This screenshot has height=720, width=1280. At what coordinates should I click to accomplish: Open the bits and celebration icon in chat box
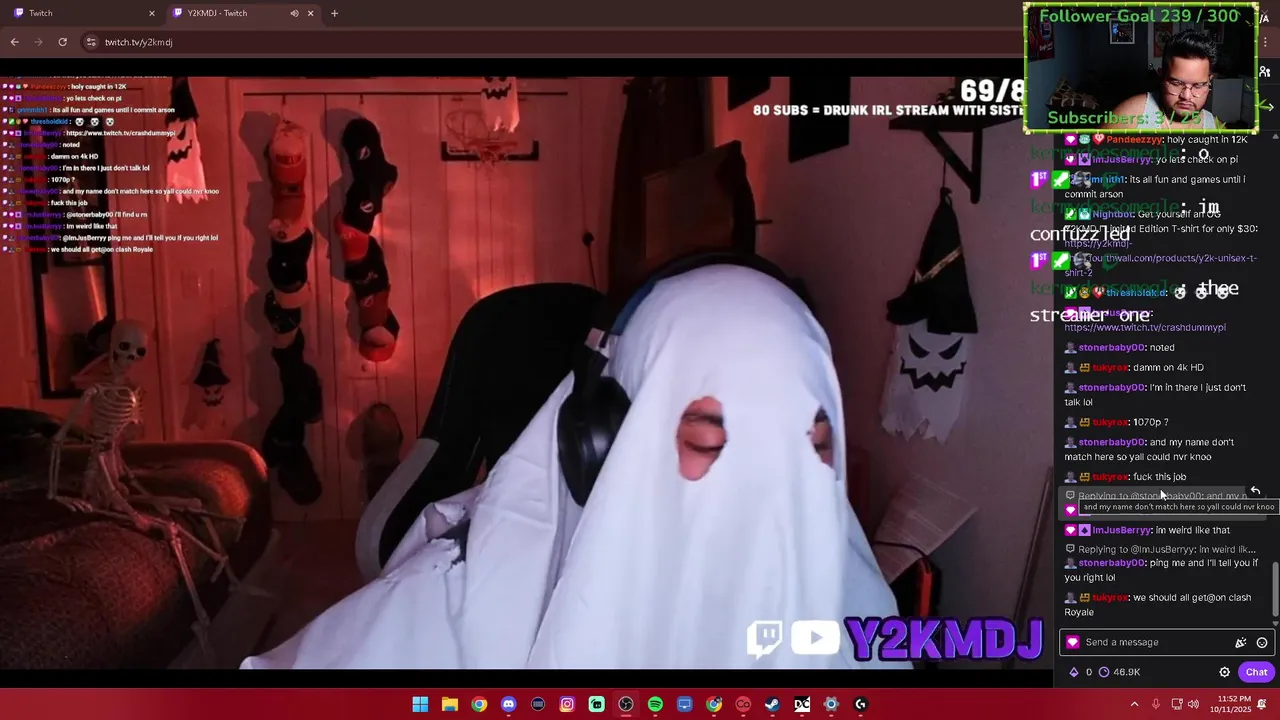point(1241,643)
